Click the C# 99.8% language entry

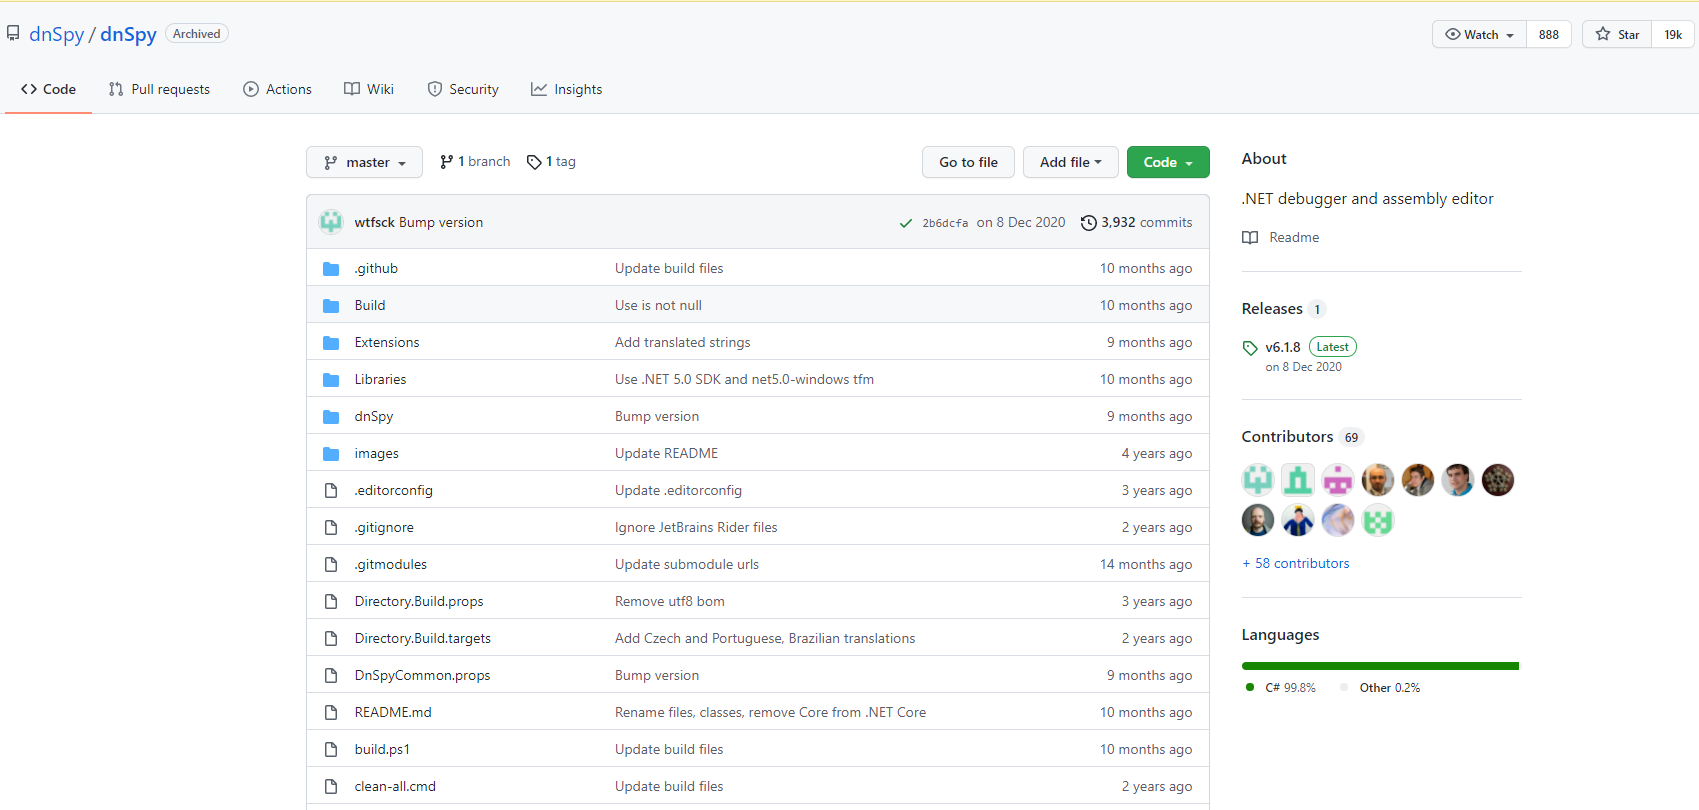1281,688
